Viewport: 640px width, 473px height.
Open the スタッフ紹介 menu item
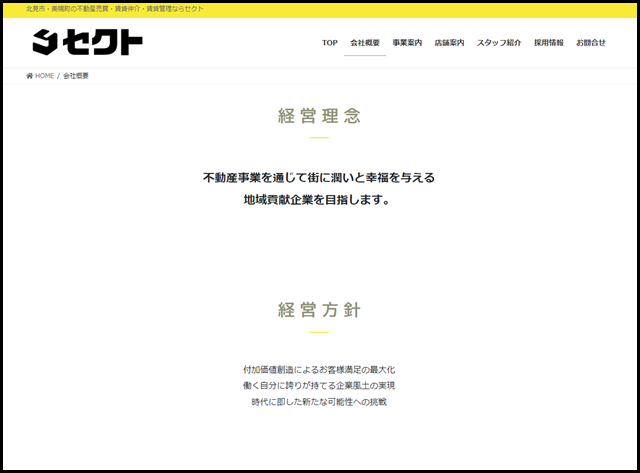coord(499,42)
